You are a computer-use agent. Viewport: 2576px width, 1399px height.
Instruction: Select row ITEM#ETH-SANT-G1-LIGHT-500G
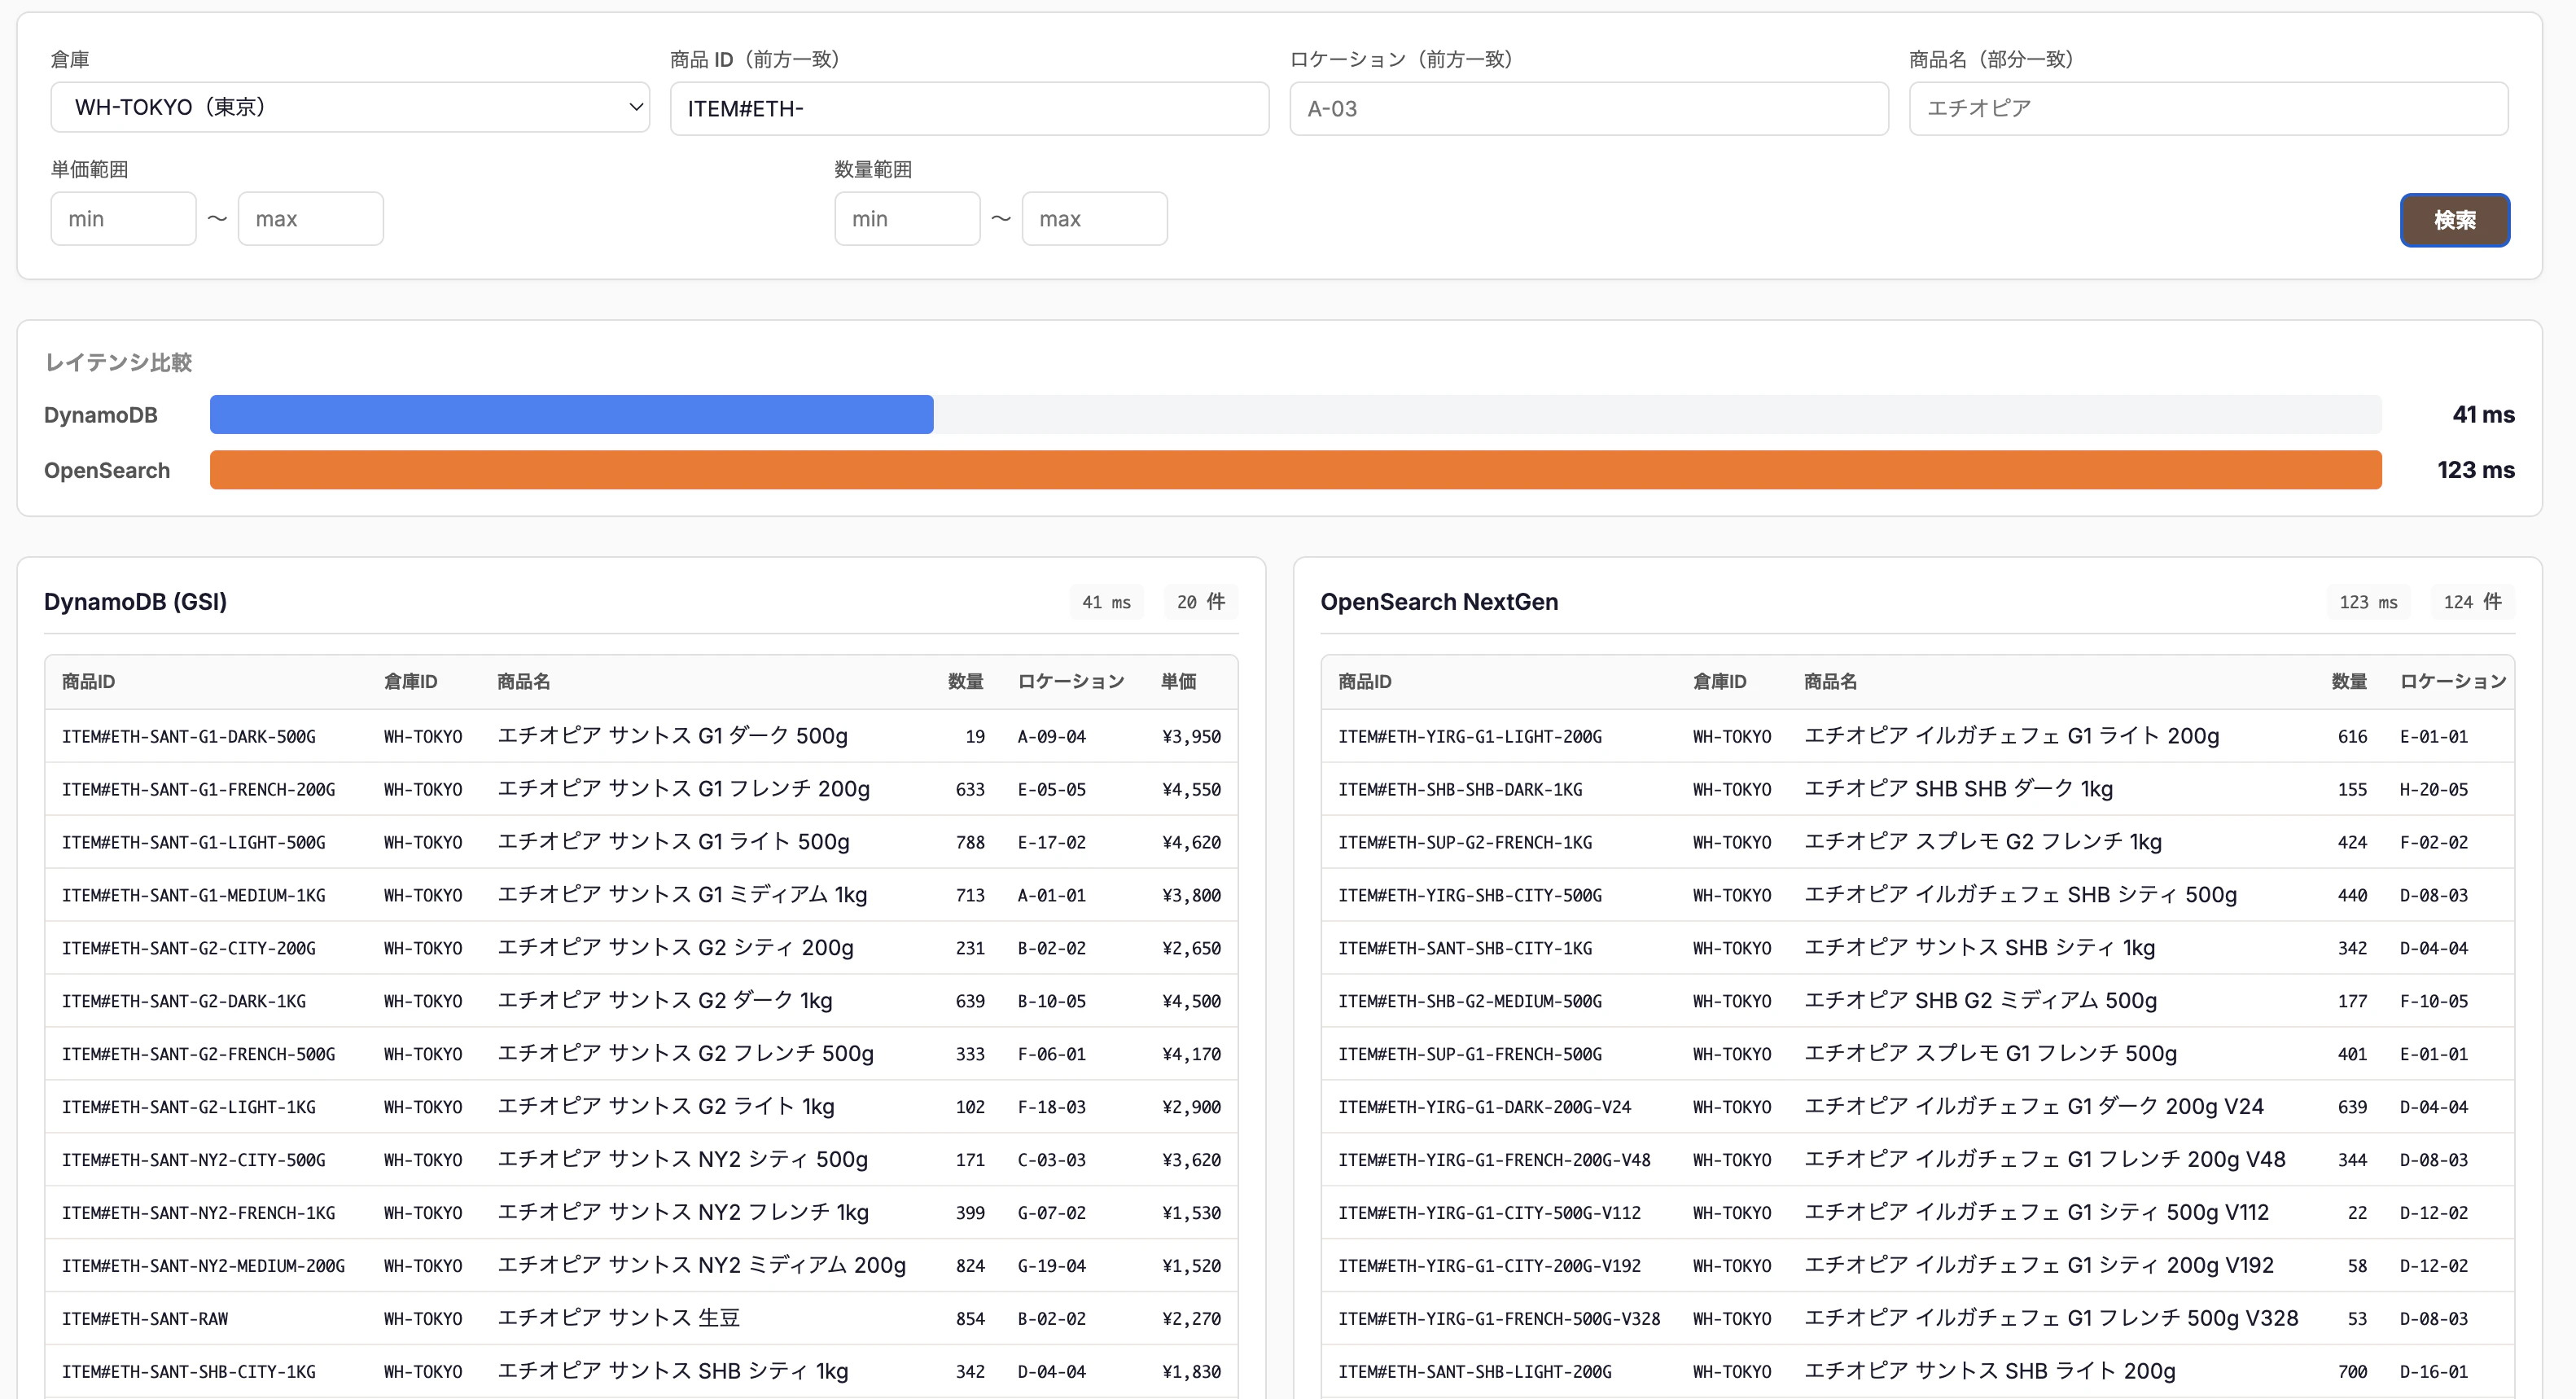[x=641, y=842]
